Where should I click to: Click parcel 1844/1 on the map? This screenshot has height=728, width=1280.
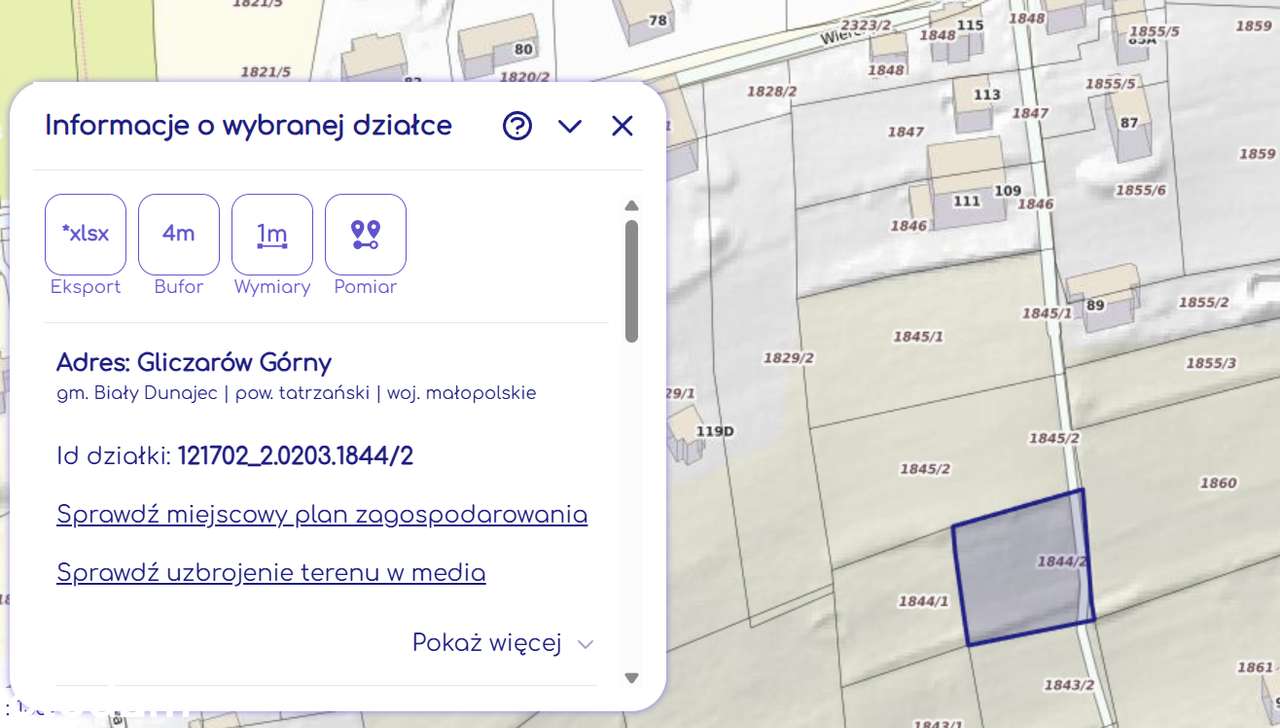[922, 601]
